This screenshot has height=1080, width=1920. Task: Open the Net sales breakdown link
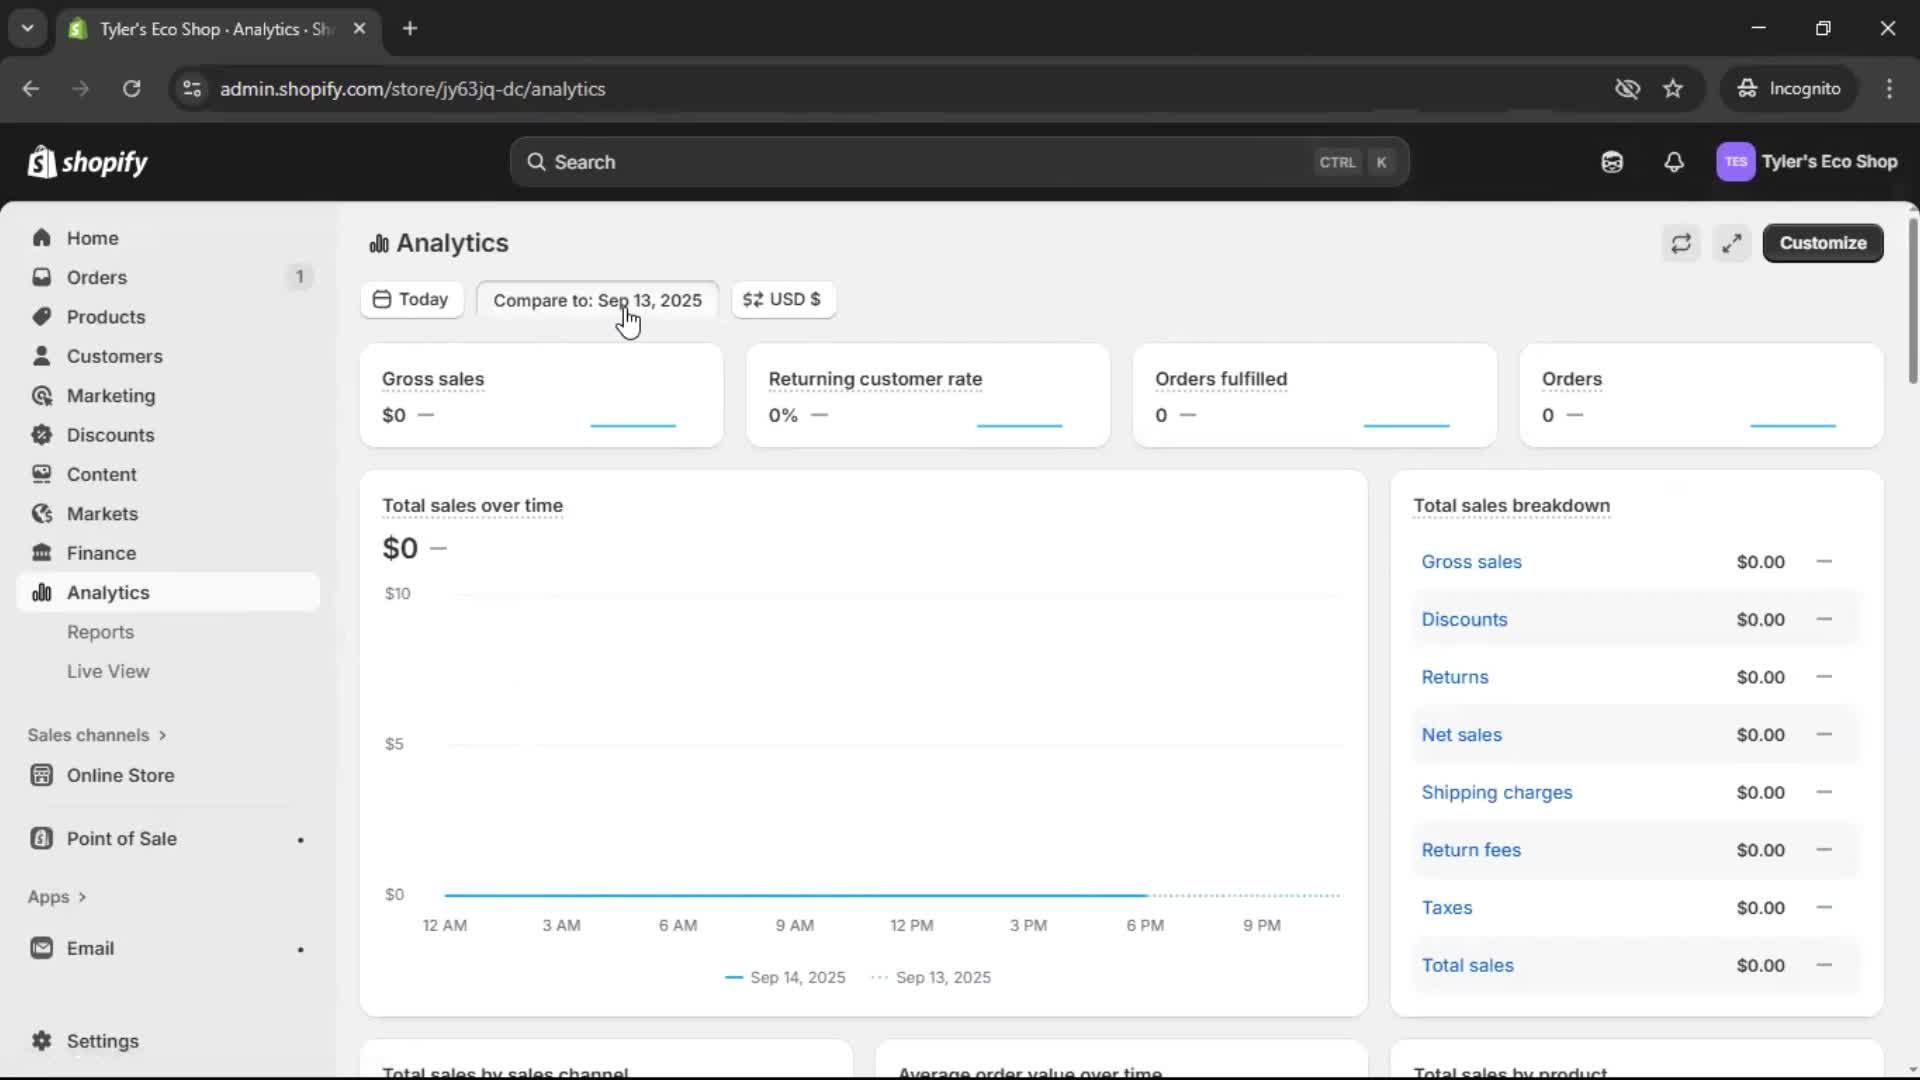1461,735
